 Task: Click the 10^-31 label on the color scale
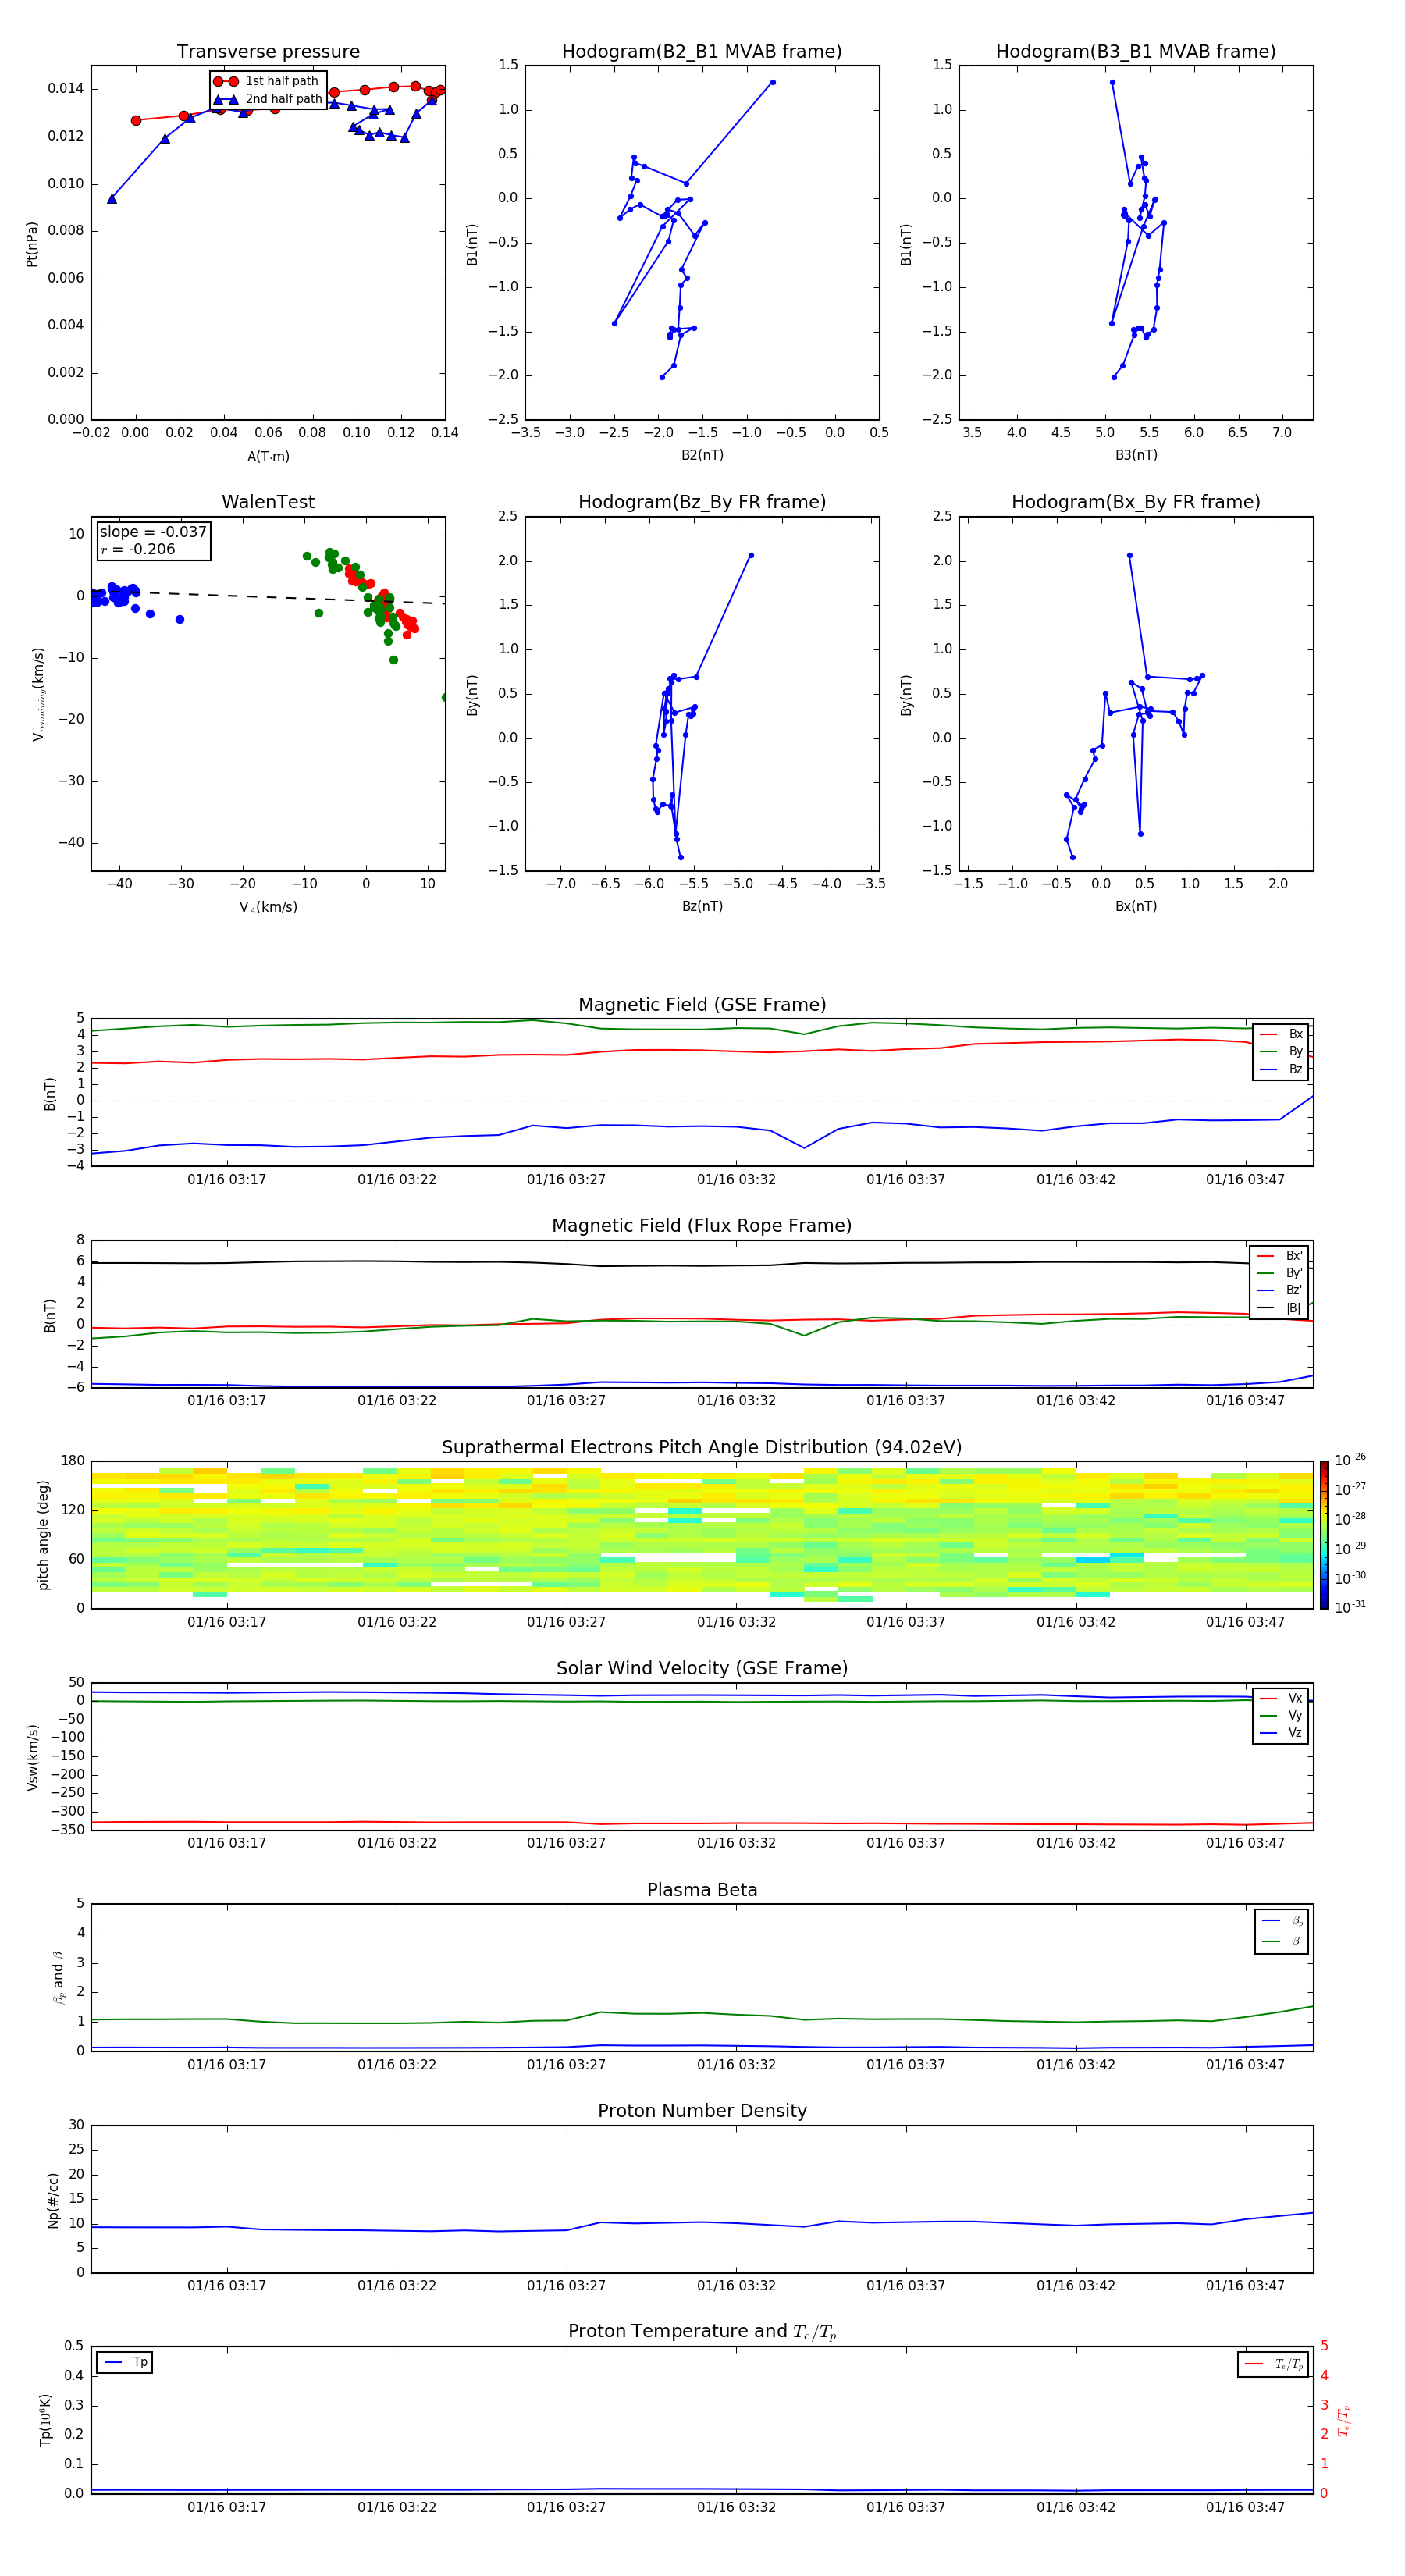(1351, 1607)
